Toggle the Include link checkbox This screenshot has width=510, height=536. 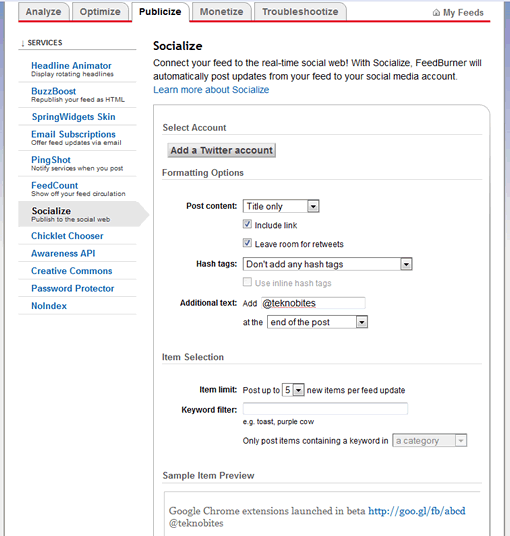tap(247, 224)
